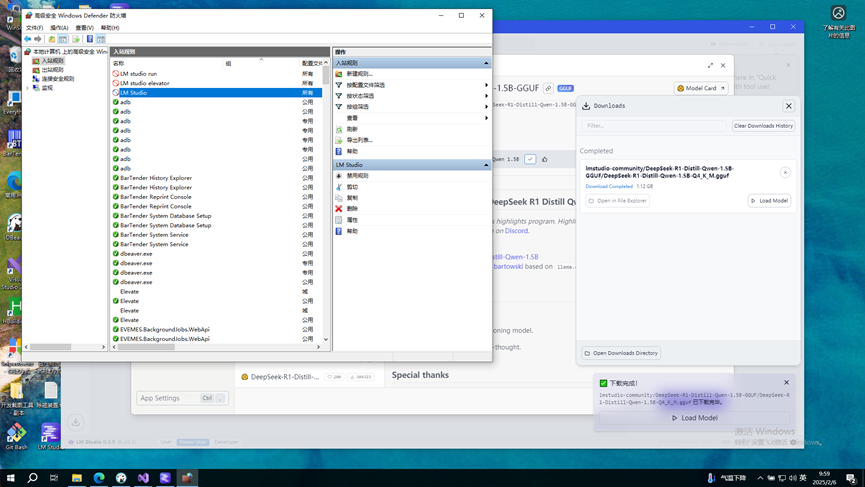This screenshot has width=865, height=487.
Task: Open Microsoft Edge from the taskbar
Action: pyautogui.click(x=99, y=478)
